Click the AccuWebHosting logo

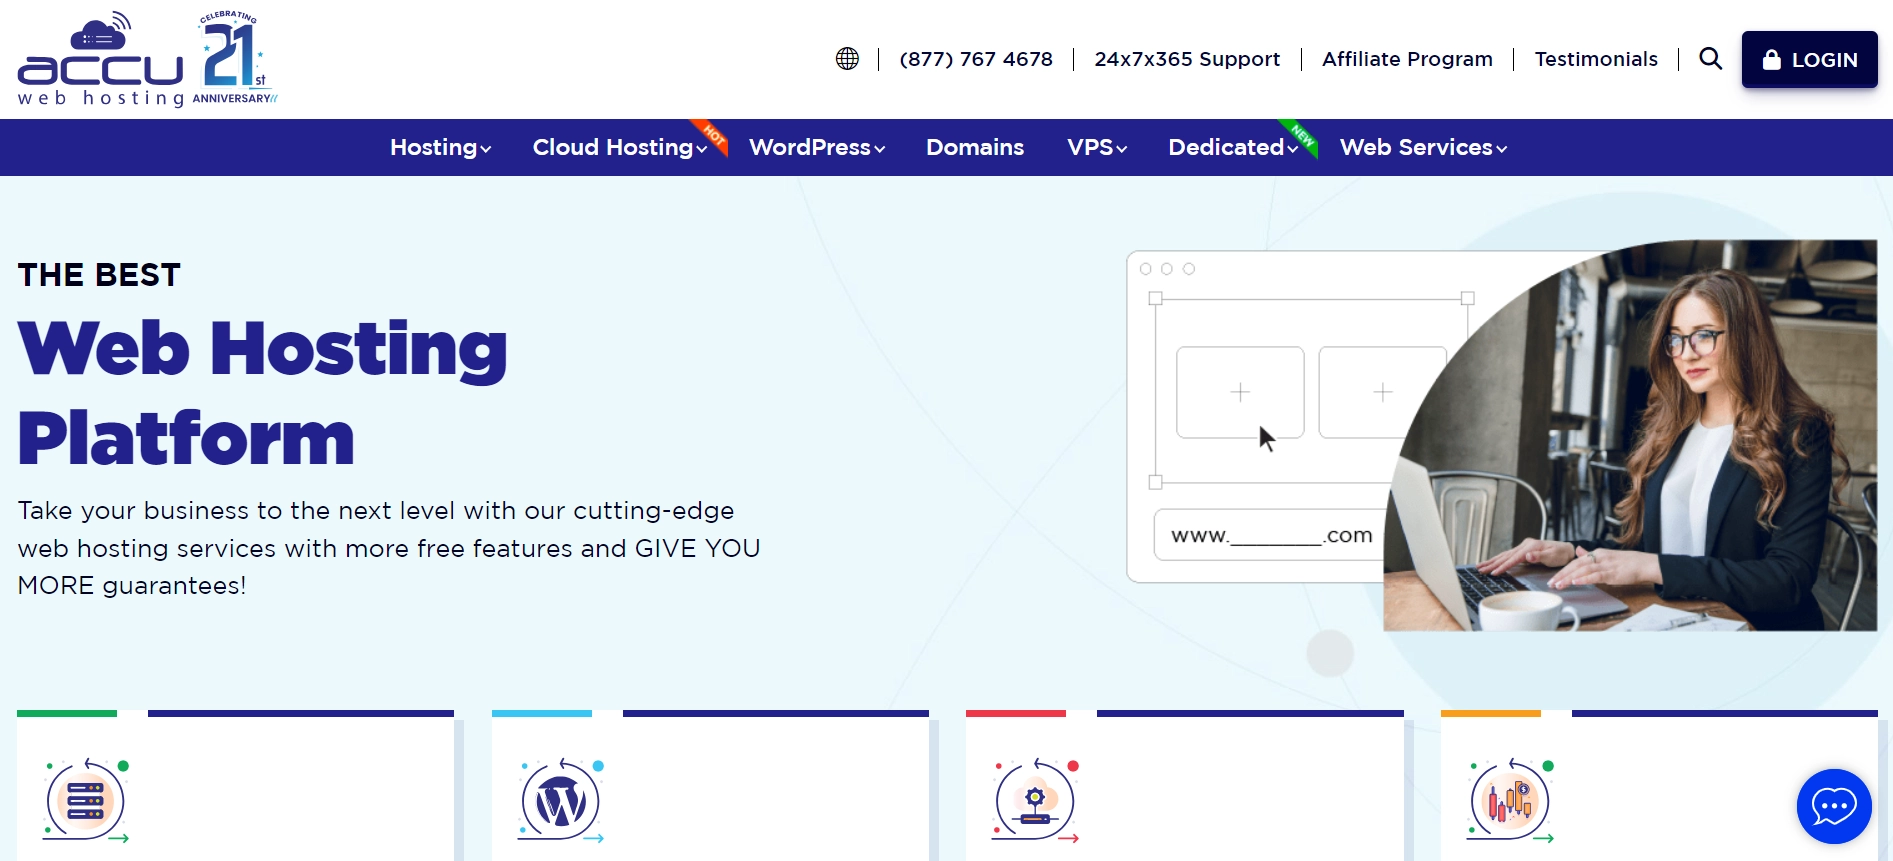(x=101, y=60)
